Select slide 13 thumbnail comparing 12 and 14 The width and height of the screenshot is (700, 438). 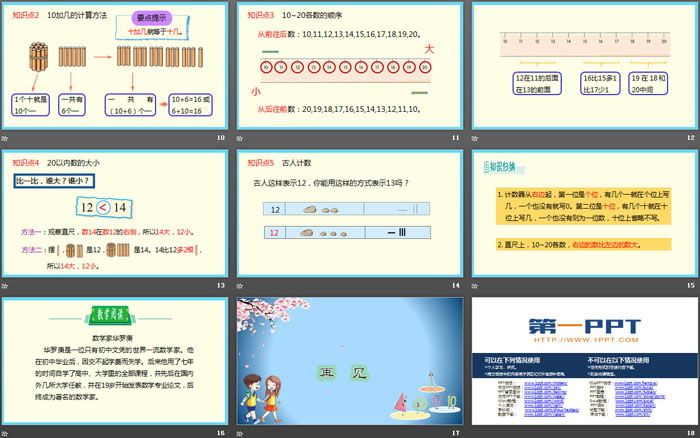coord(115,213)
